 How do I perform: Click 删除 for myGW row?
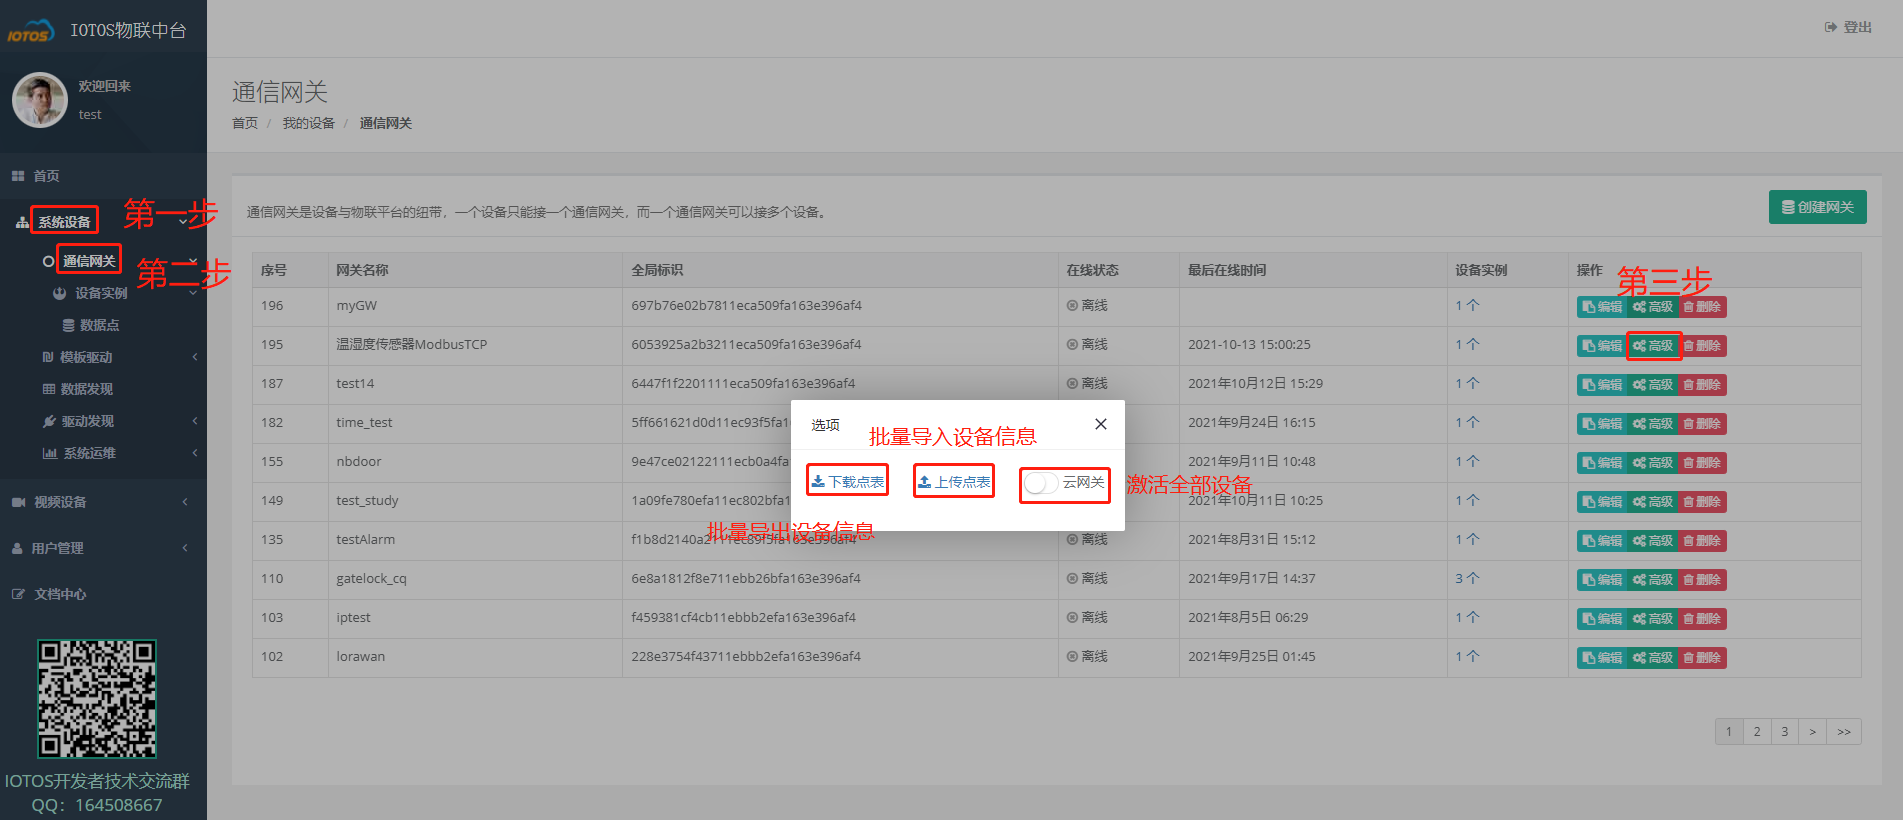click(1702, 307)
